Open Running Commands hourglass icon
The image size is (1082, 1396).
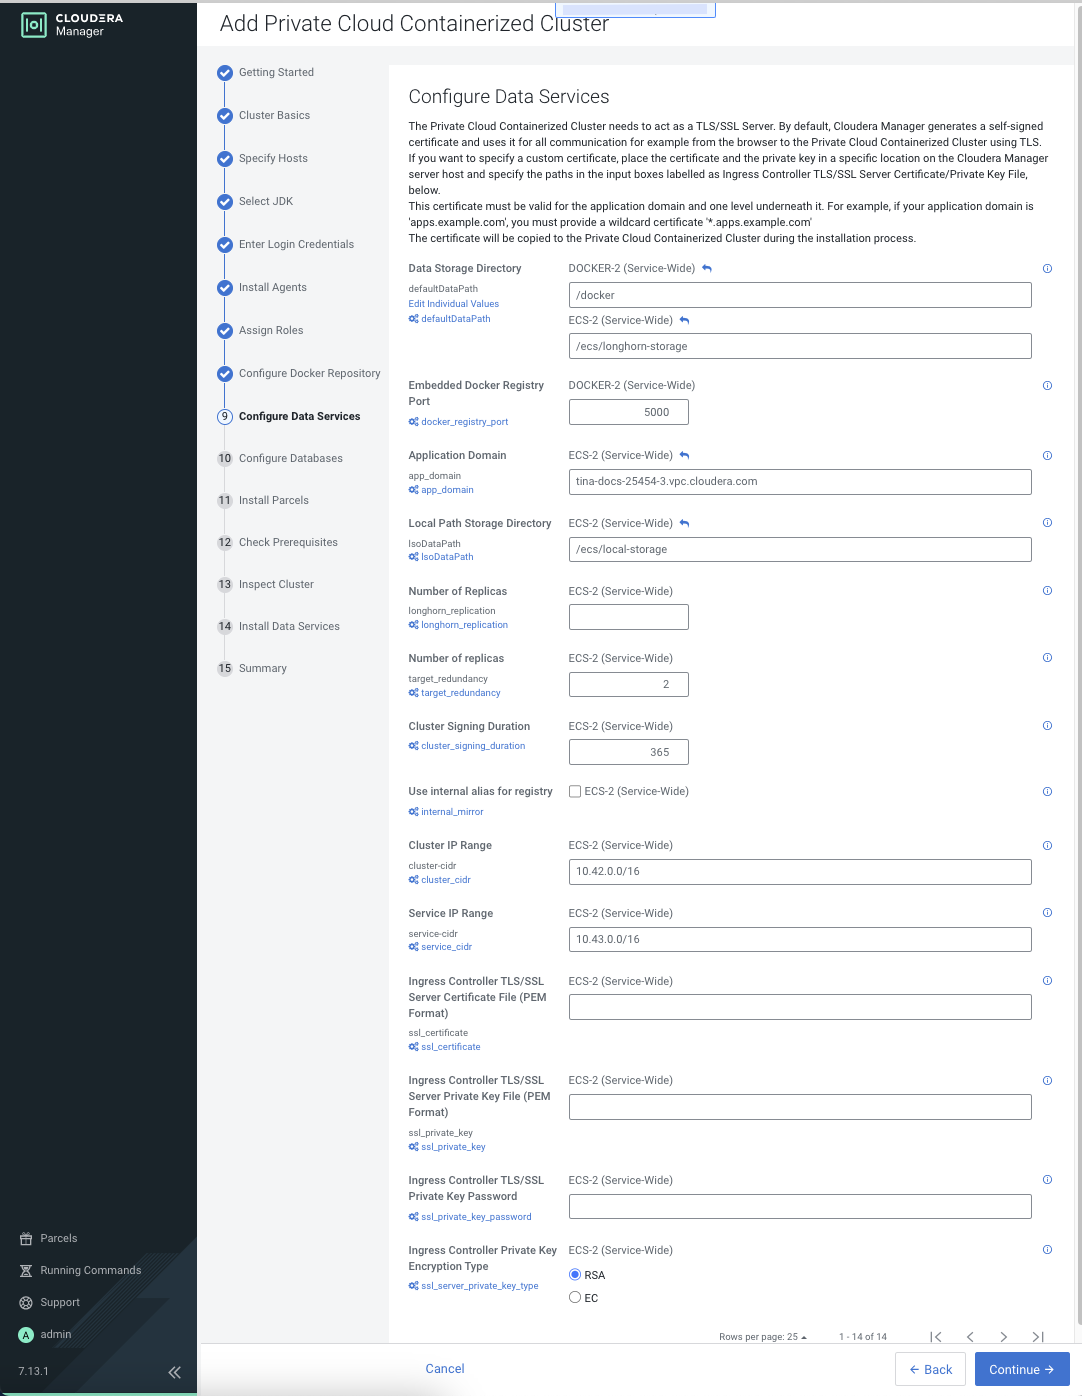click(x=26, y=1270)
